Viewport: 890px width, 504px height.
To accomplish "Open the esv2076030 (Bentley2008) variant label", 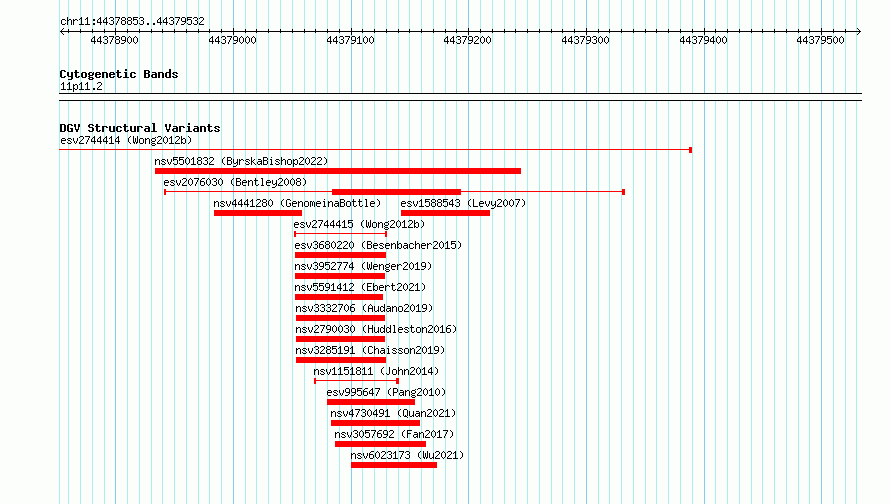I will [235, 182].
